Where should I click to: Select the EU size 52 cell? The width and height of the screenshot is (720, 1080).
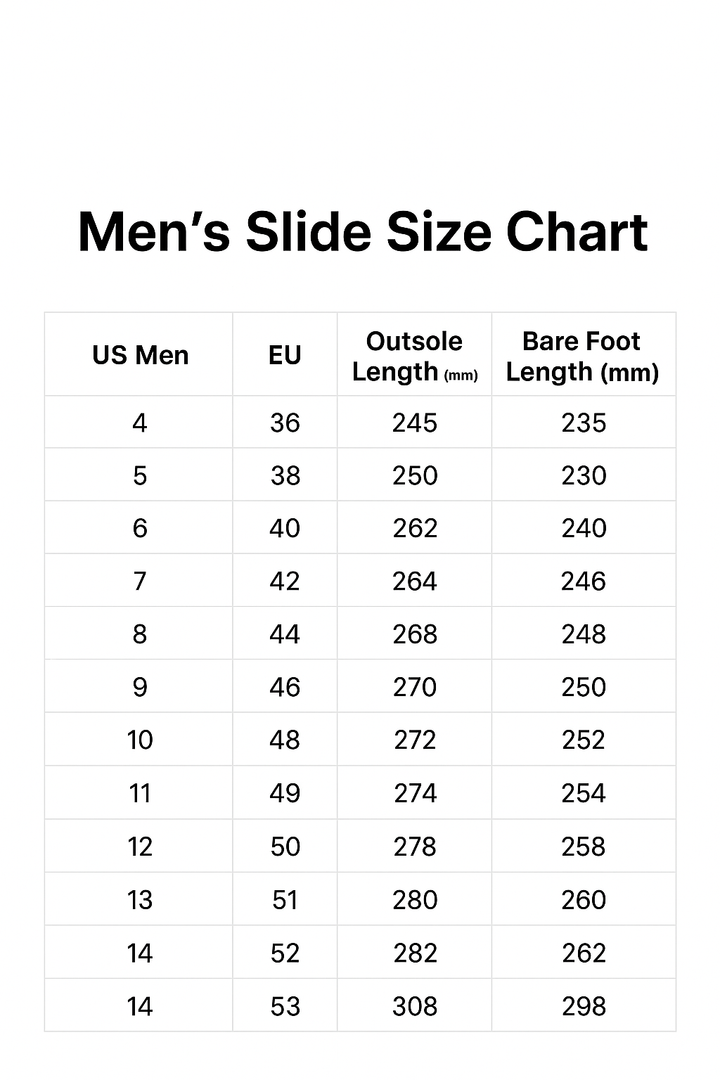click(x=285, y=953)
